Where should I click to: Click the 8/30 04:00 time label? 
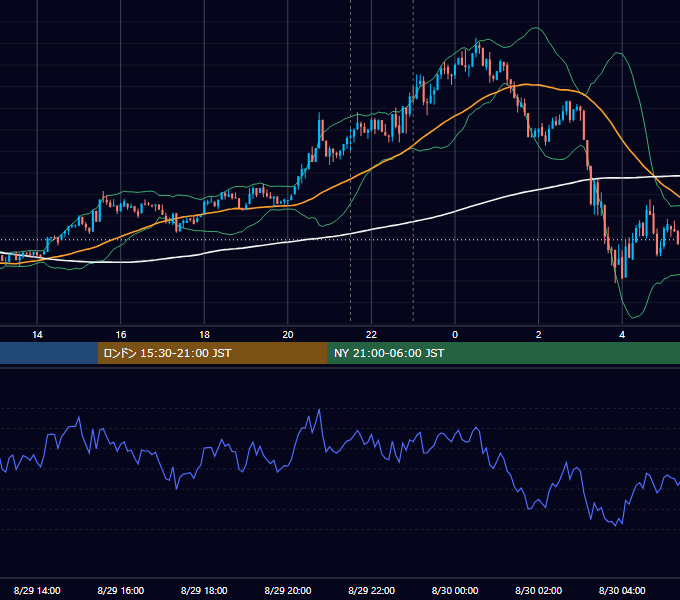622,590
